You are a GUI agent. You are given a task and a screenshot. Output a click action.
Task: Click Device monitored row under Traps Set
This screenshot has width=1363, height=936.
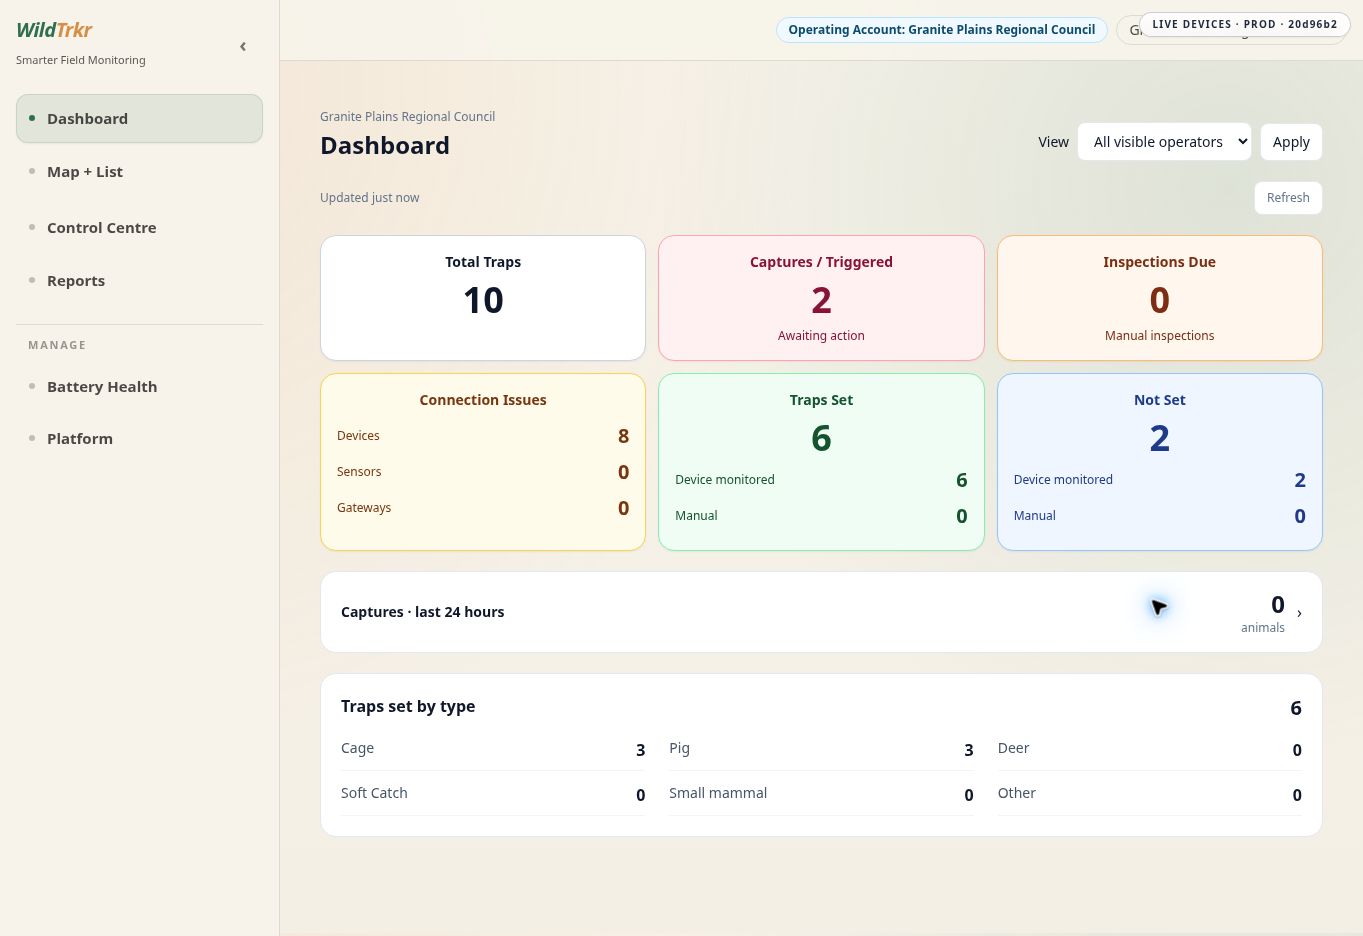click(821, 480)
